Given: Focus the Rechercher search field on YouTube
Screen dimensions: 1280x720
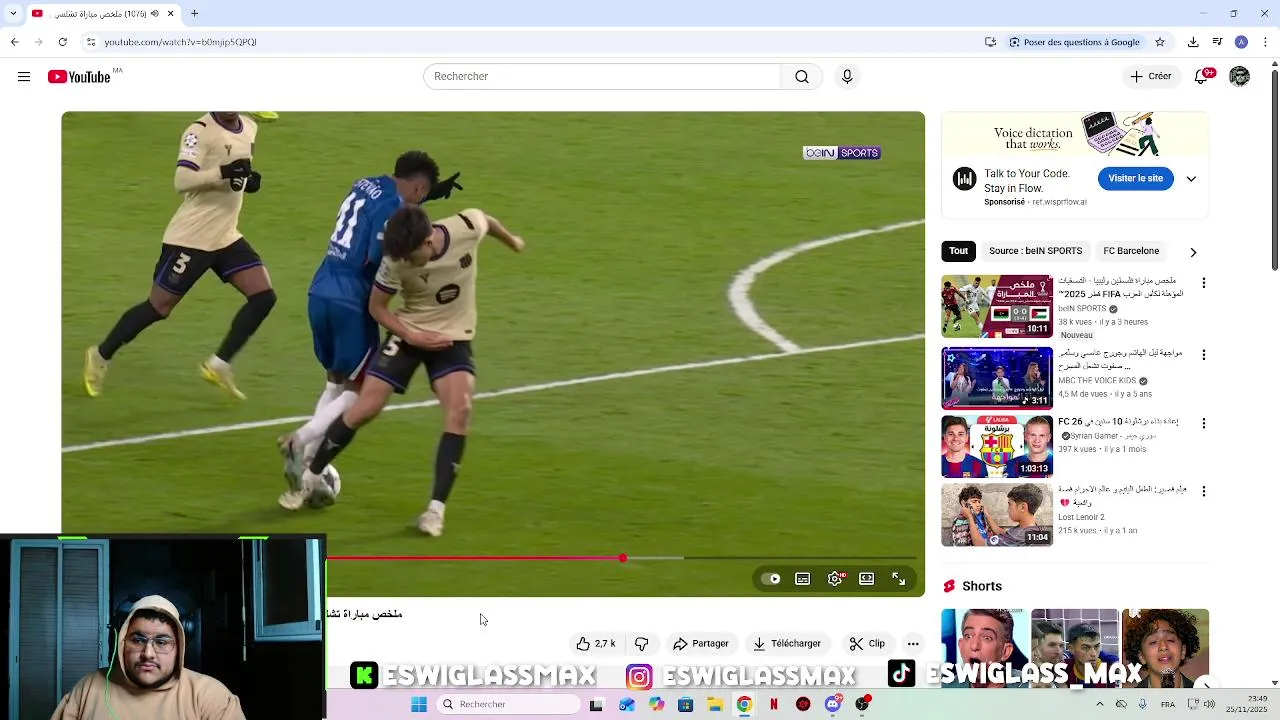Looking at the screenshot, I should coord(602,77).
